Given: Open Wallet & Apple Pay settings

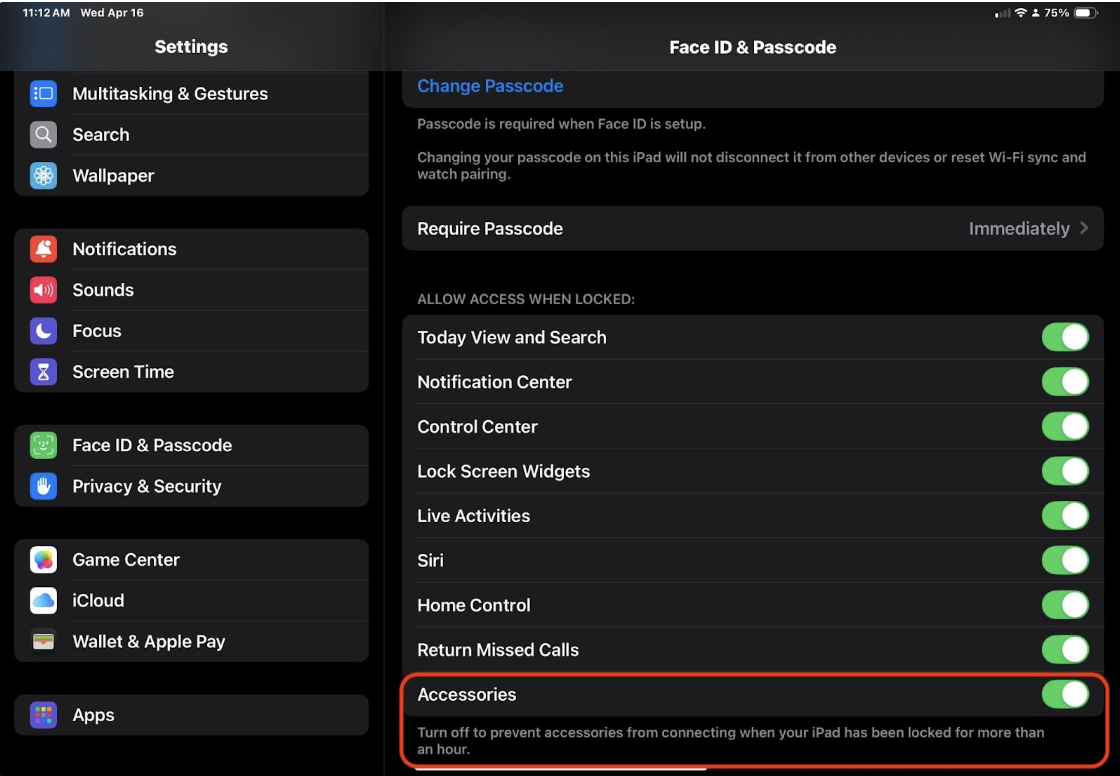Looking at the screenshot, I should [191, 642].
